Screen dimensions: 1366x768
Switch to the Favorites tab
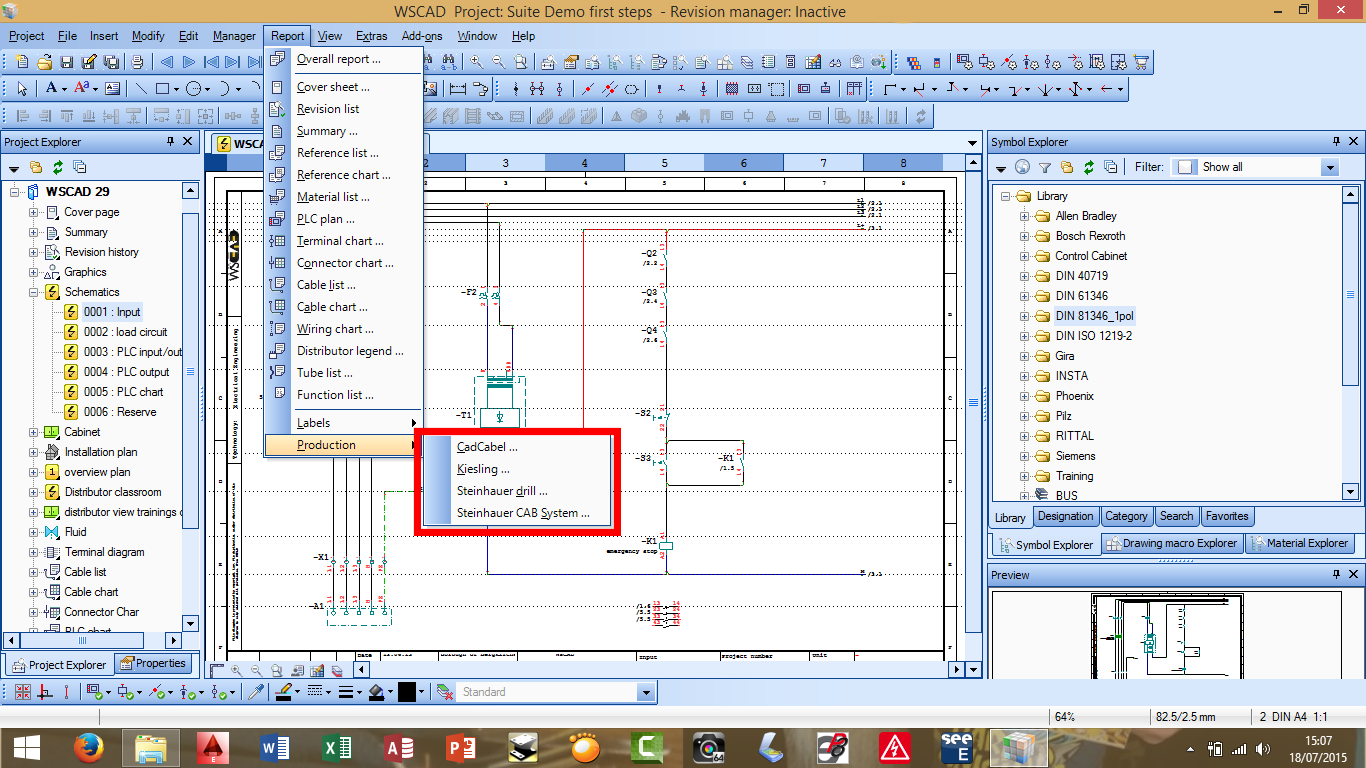(1227, 517)
